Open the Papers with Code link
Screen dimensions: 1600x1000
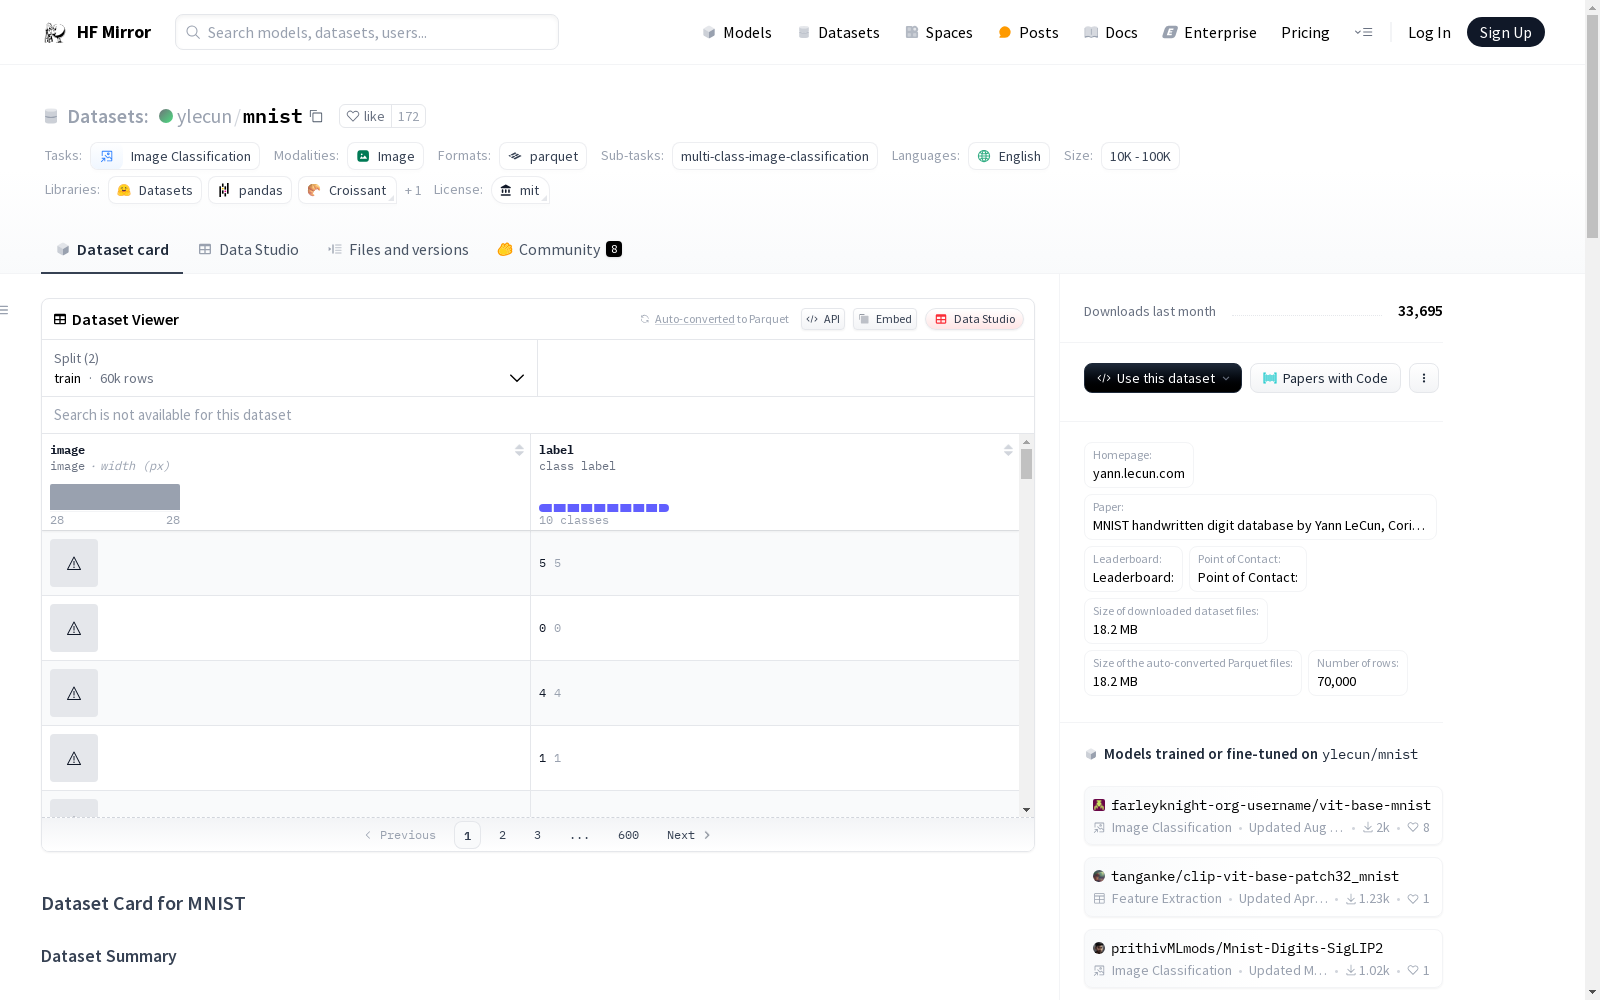[x=1325, y=378]
